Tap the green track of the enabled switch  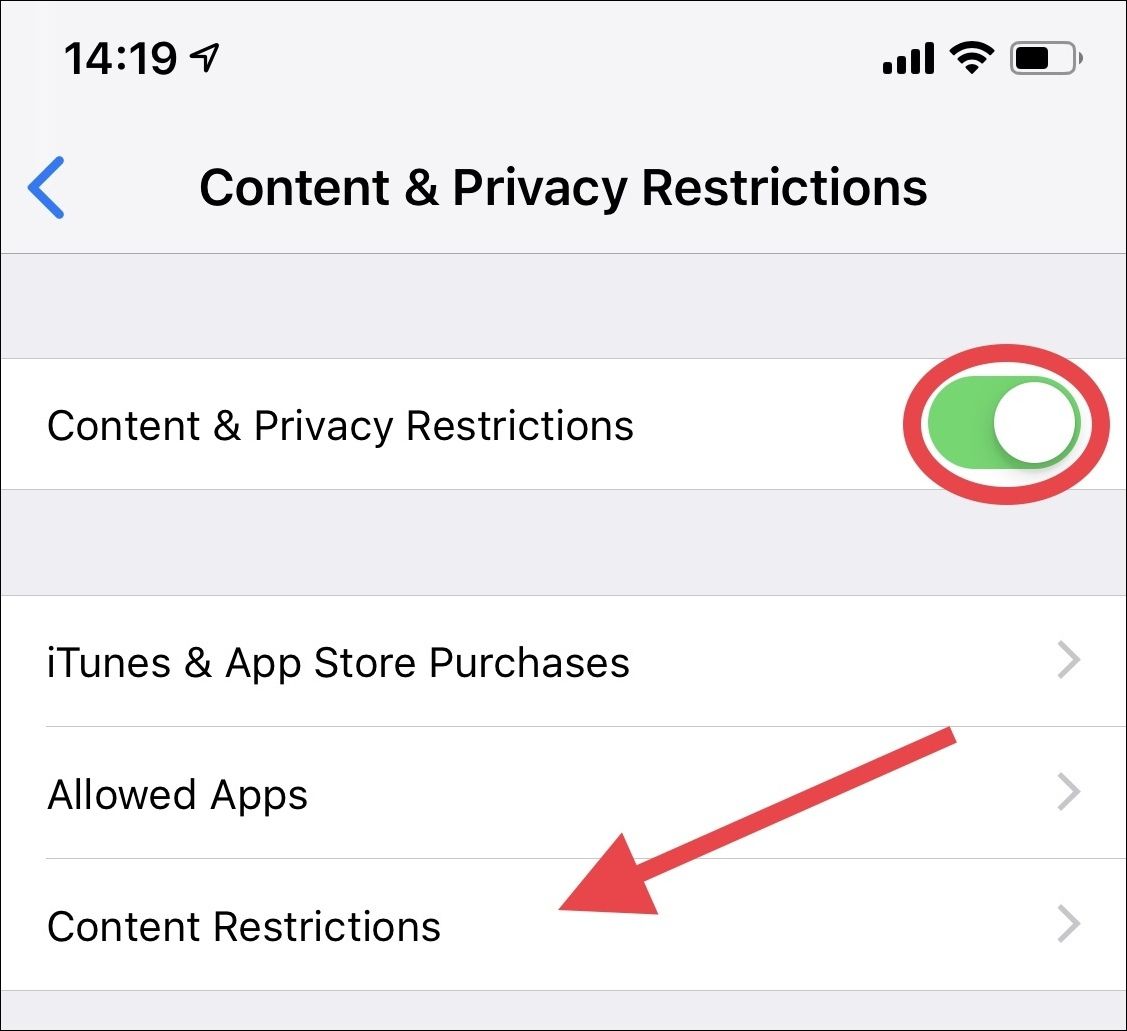click(x=960, y=423)
